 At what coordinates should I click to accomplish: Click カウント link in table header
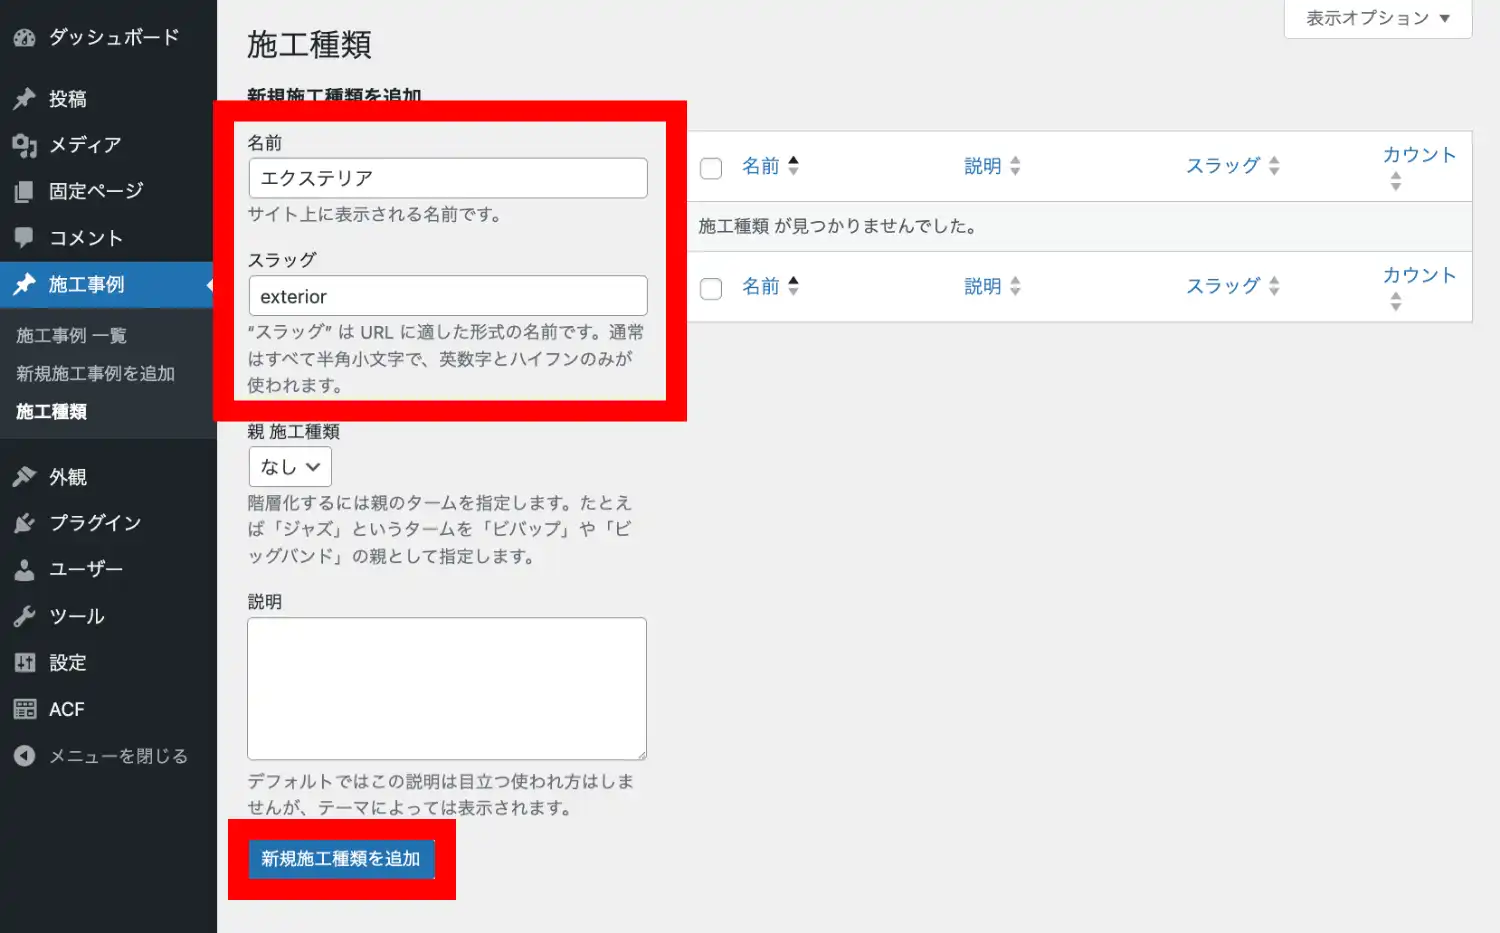[x=1419, y=155]
